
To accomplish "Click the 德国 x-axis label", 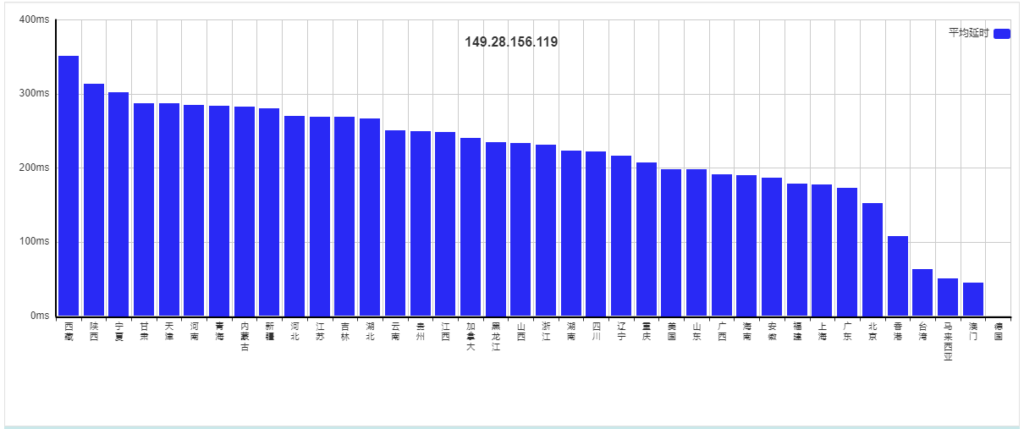I will (998, 331).
